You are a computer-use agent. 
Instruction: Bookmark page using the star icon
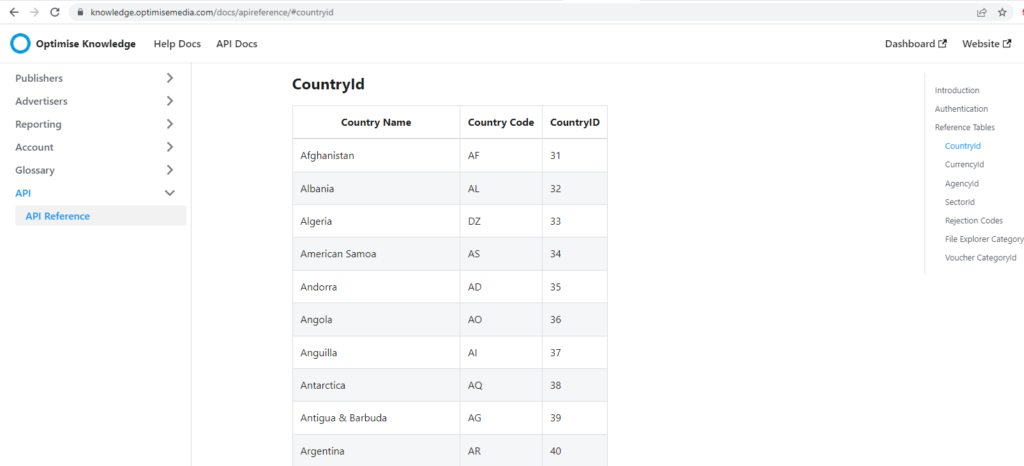point(1002,12)
